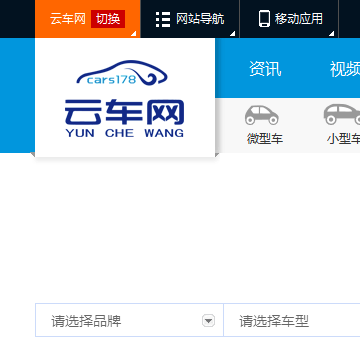Screen dimensions: 360x360
Task: Select the 微型车 car icon
Action: 262,115
